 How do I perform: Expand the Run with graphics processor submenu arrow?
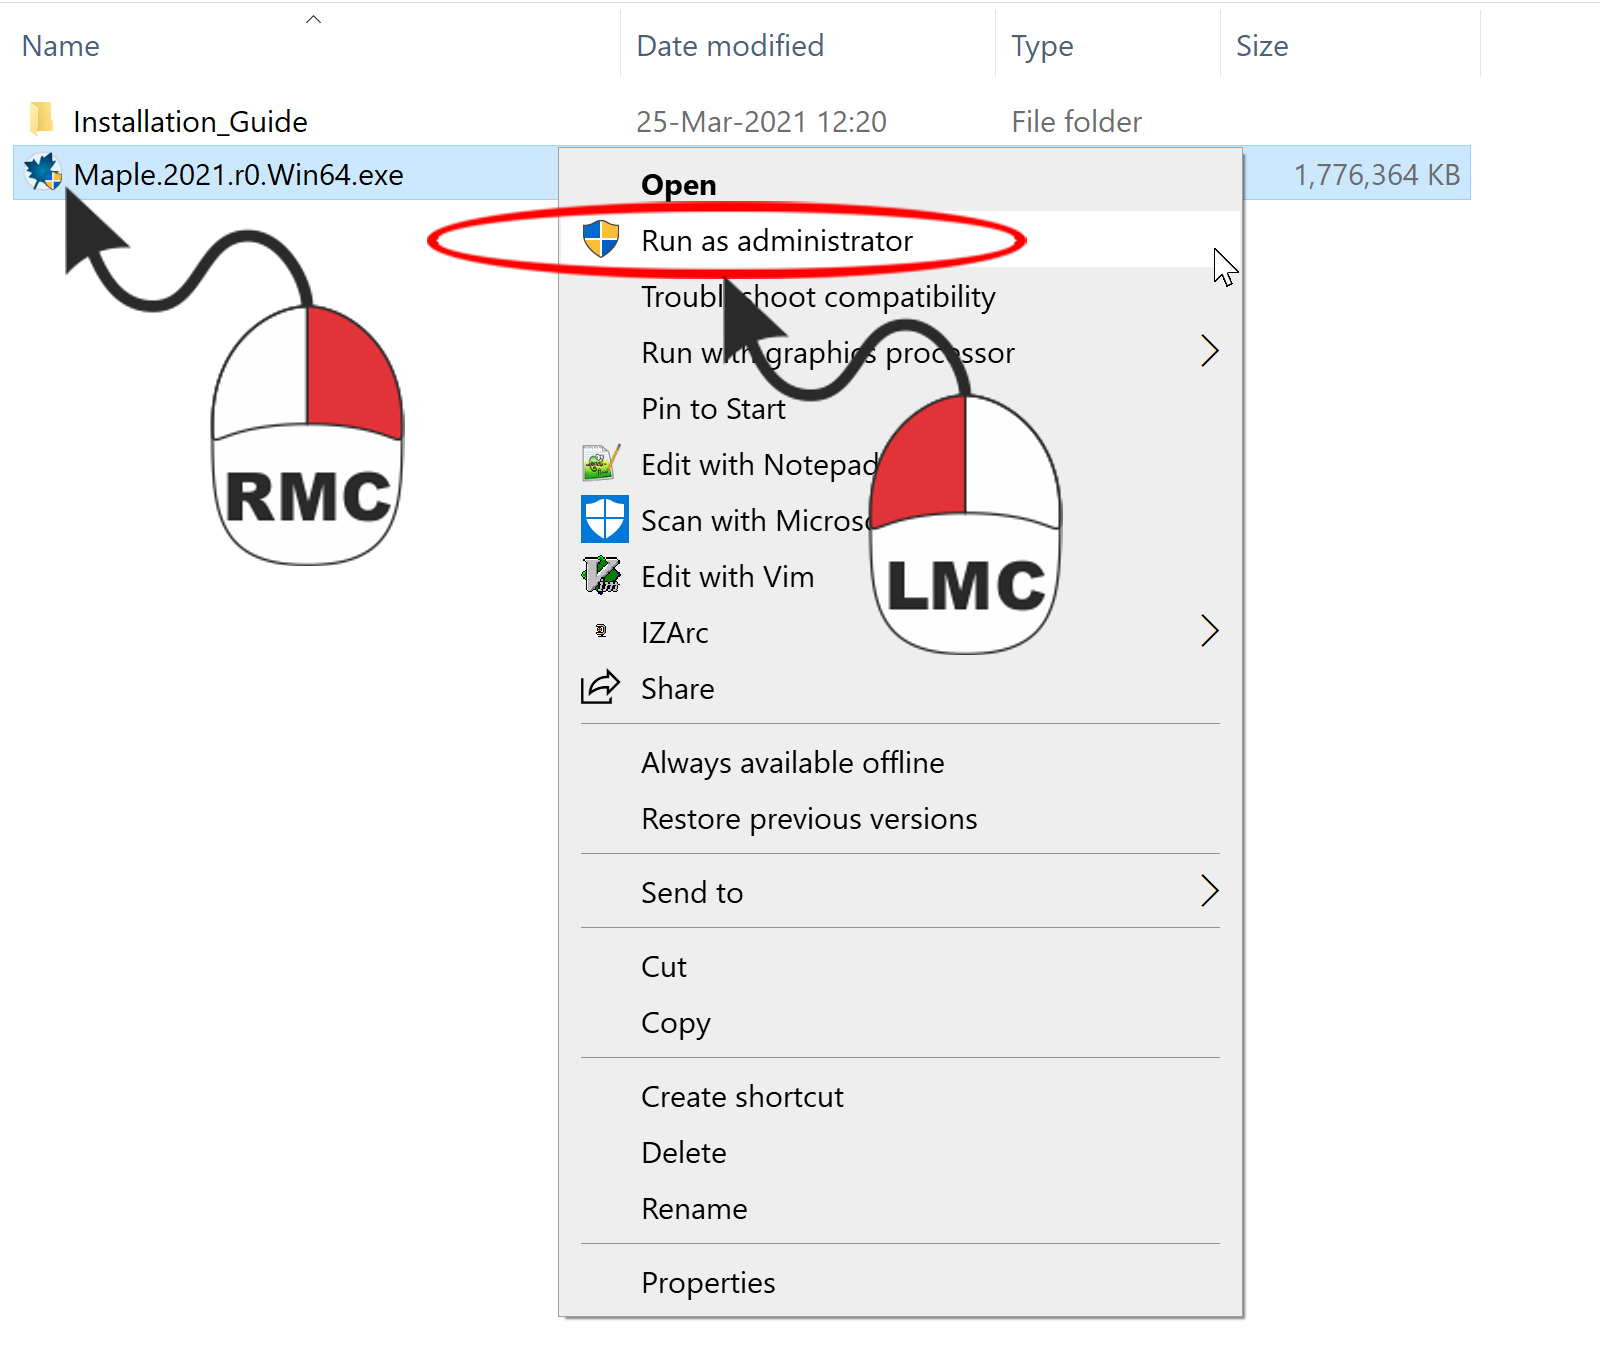(x=1209, y=351)
